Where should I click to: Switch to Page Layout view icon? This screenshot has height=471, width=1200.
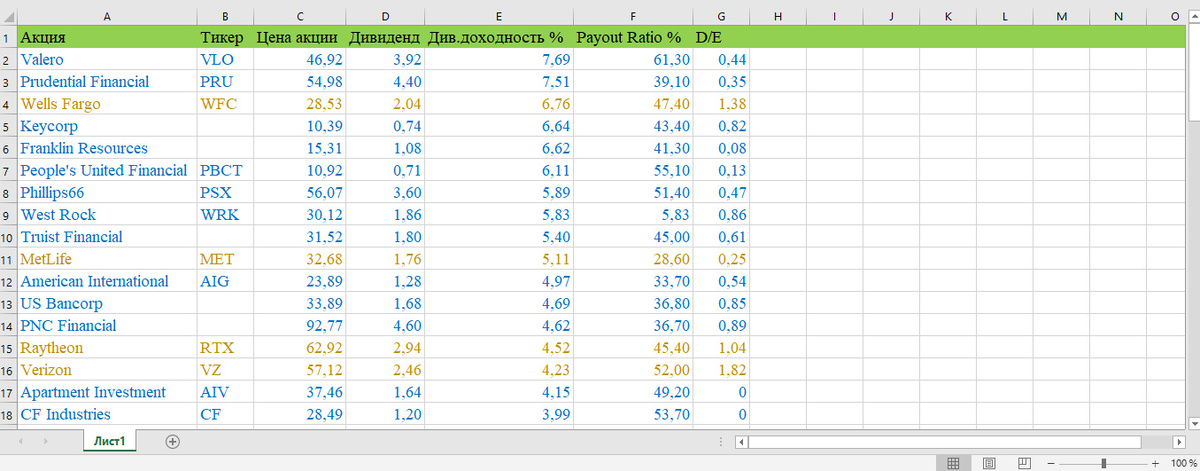989,463
